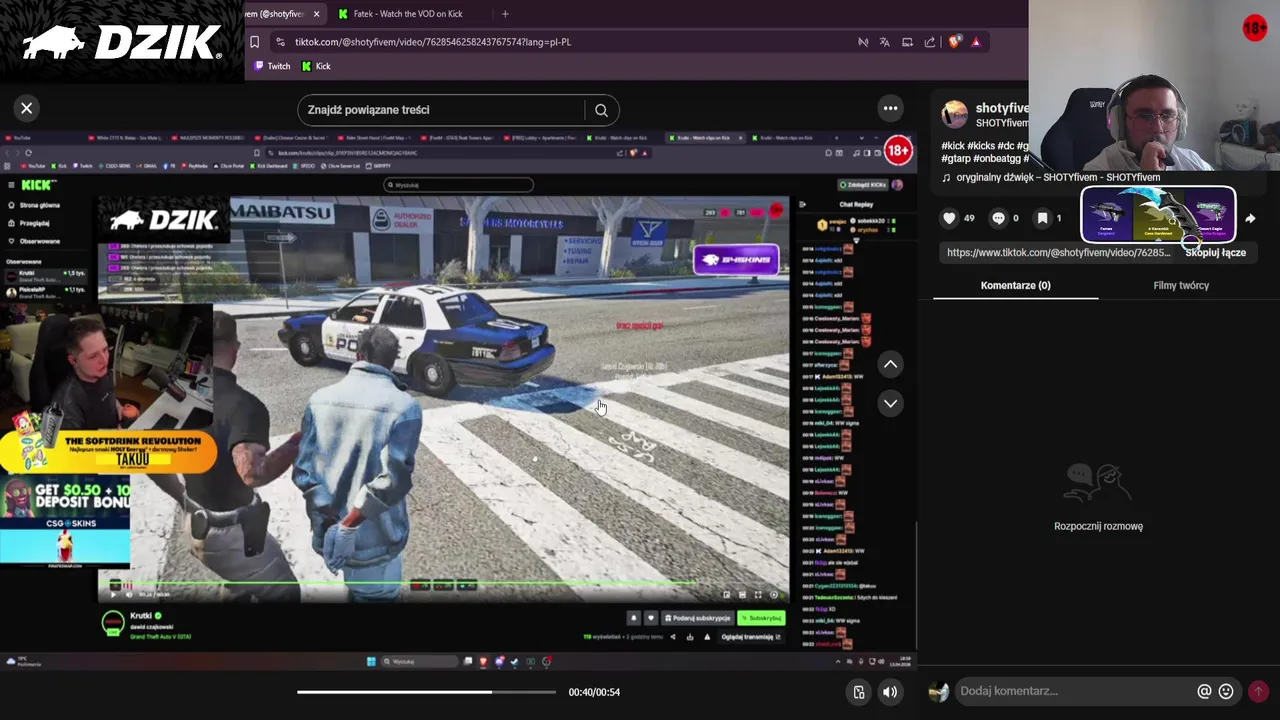Save video with the bookmark icon
The height and width of the screenshot is (720, 1280).
click(1042, 218)
